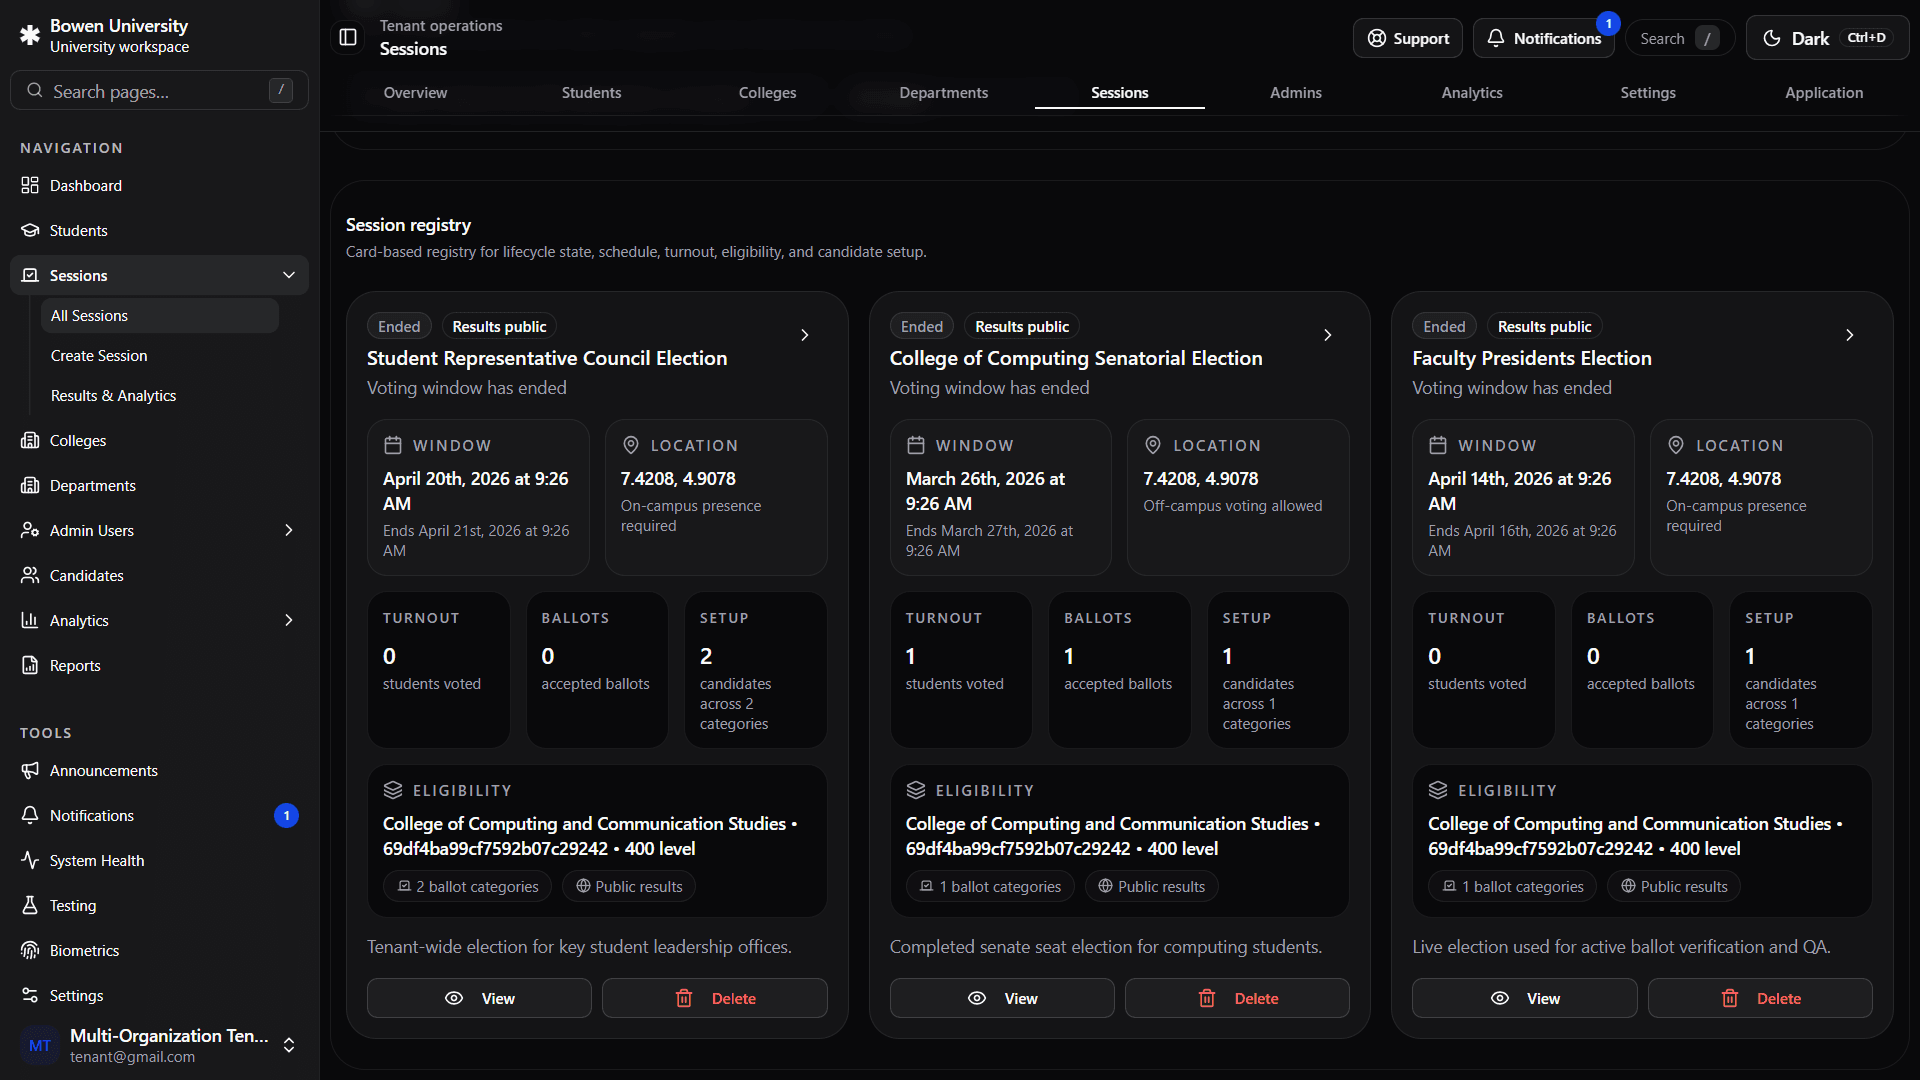
Task: Switch to the Departments tab
Action: click(x=943, y=92)
